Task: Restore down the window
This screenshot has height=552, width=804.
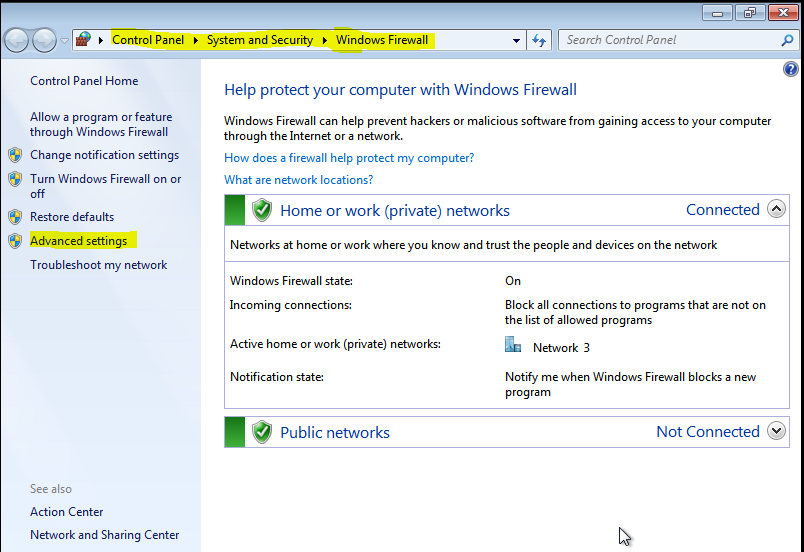Action: coord(750,13)
